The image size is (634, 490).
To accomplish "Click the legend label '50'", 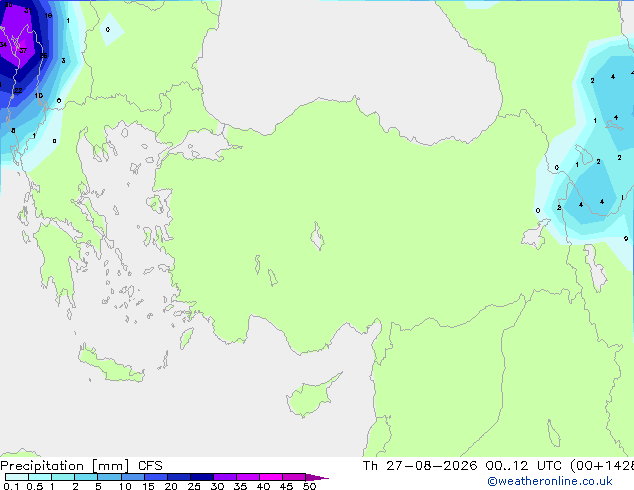I will coord(309,486).
